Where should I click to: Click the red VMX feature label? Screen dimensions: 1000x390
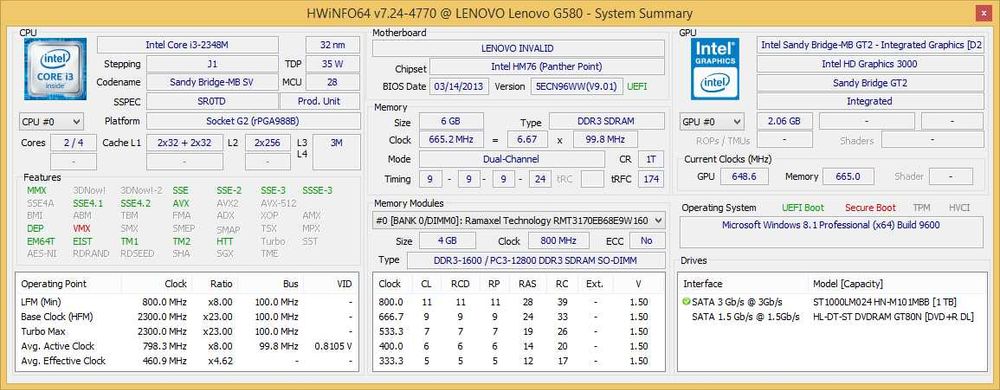coord(82,228)
